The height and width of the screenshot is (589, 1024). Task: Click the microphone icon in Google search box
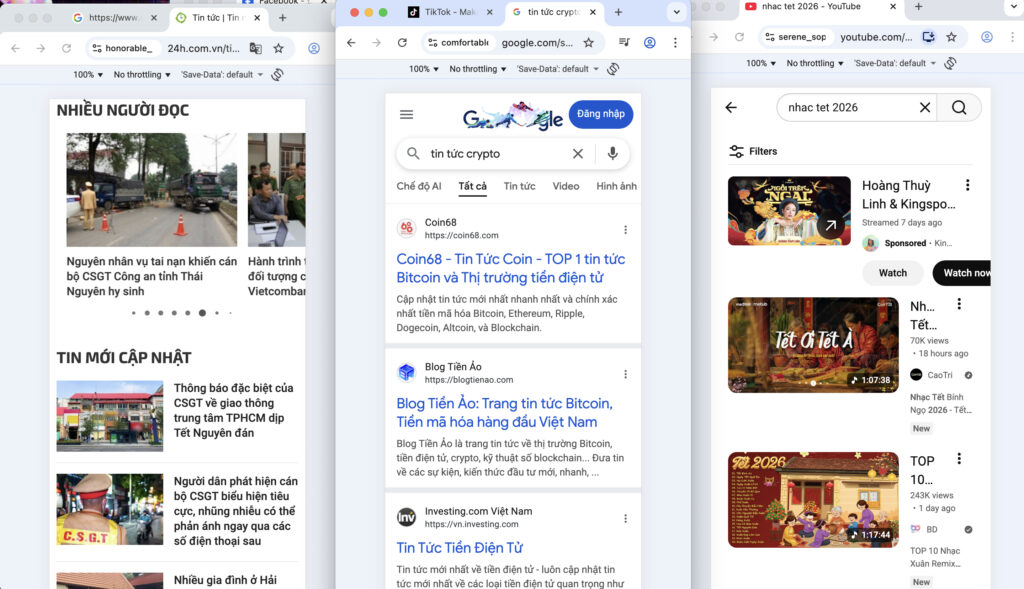tap(612, 154)
